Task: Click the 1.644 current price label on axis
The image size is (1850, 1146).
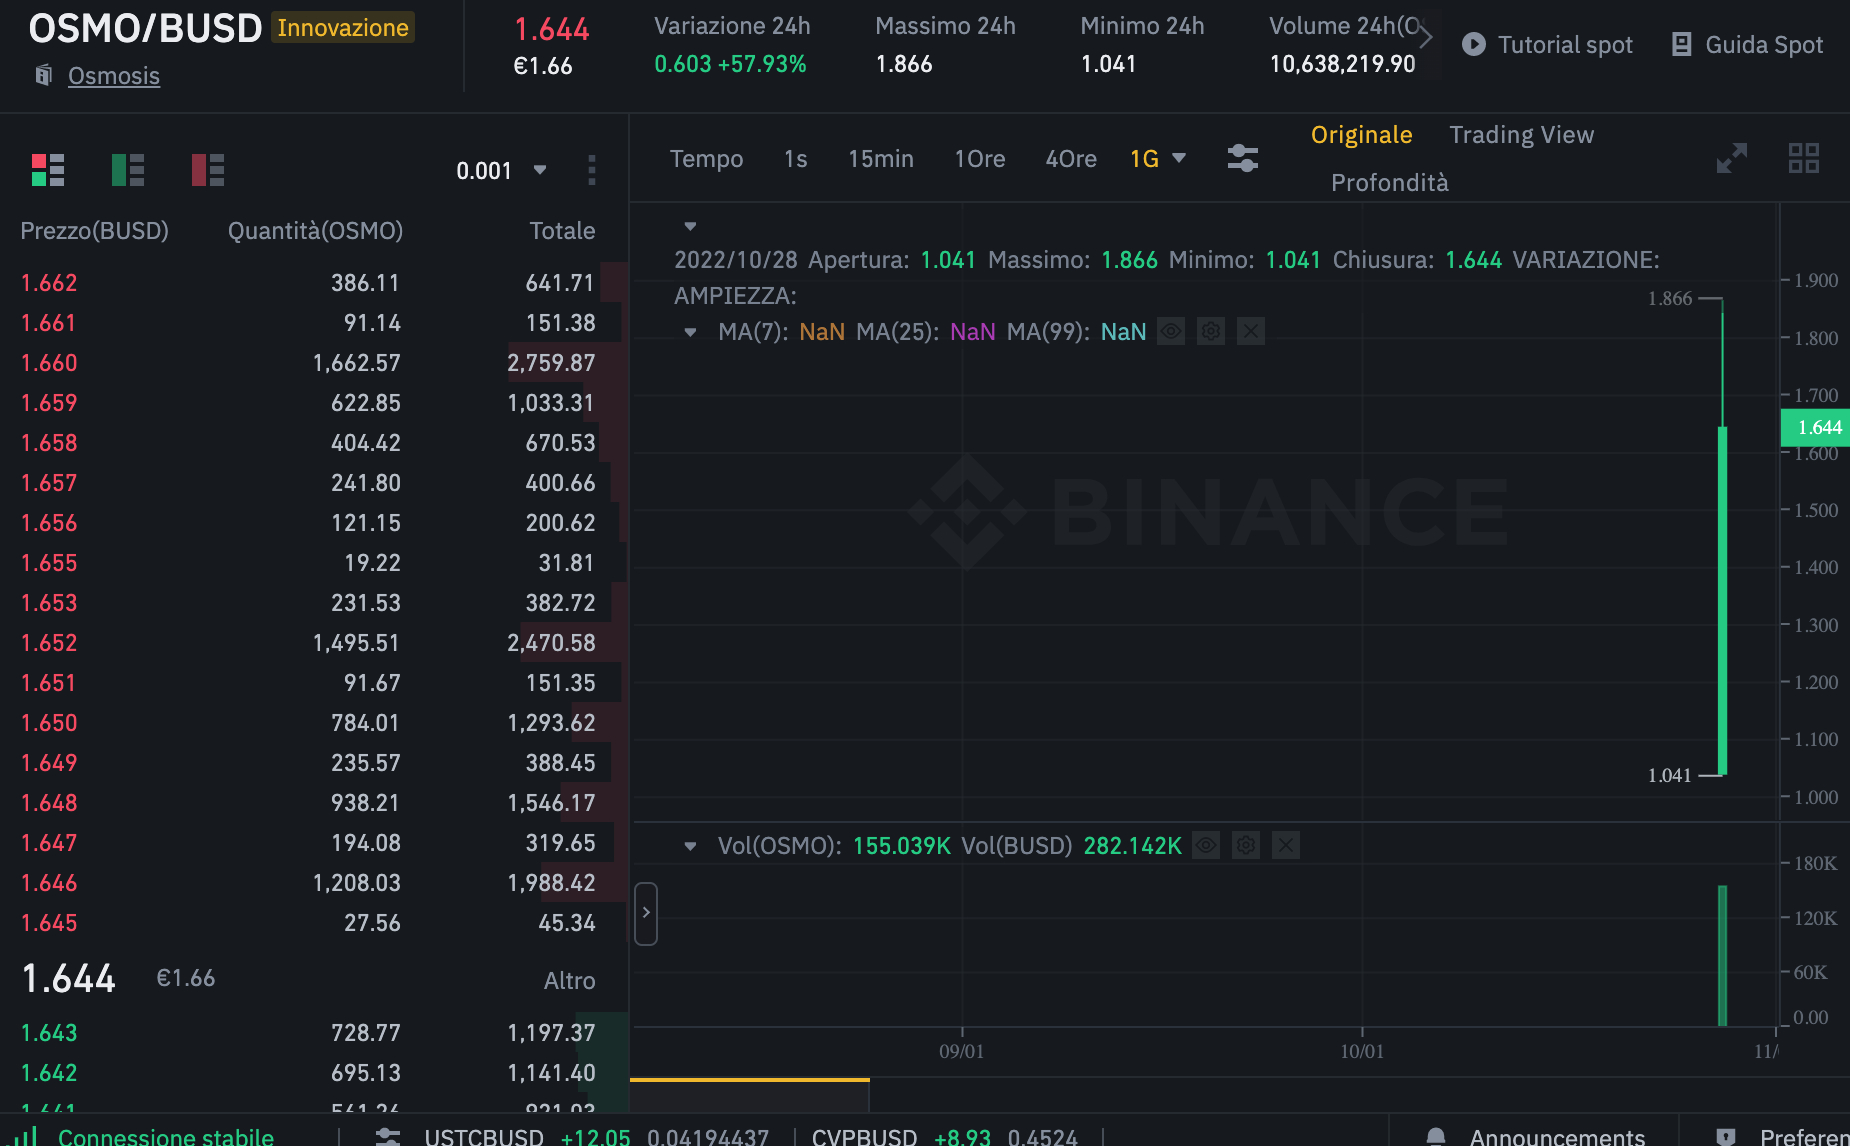Action: point(1815,428)
